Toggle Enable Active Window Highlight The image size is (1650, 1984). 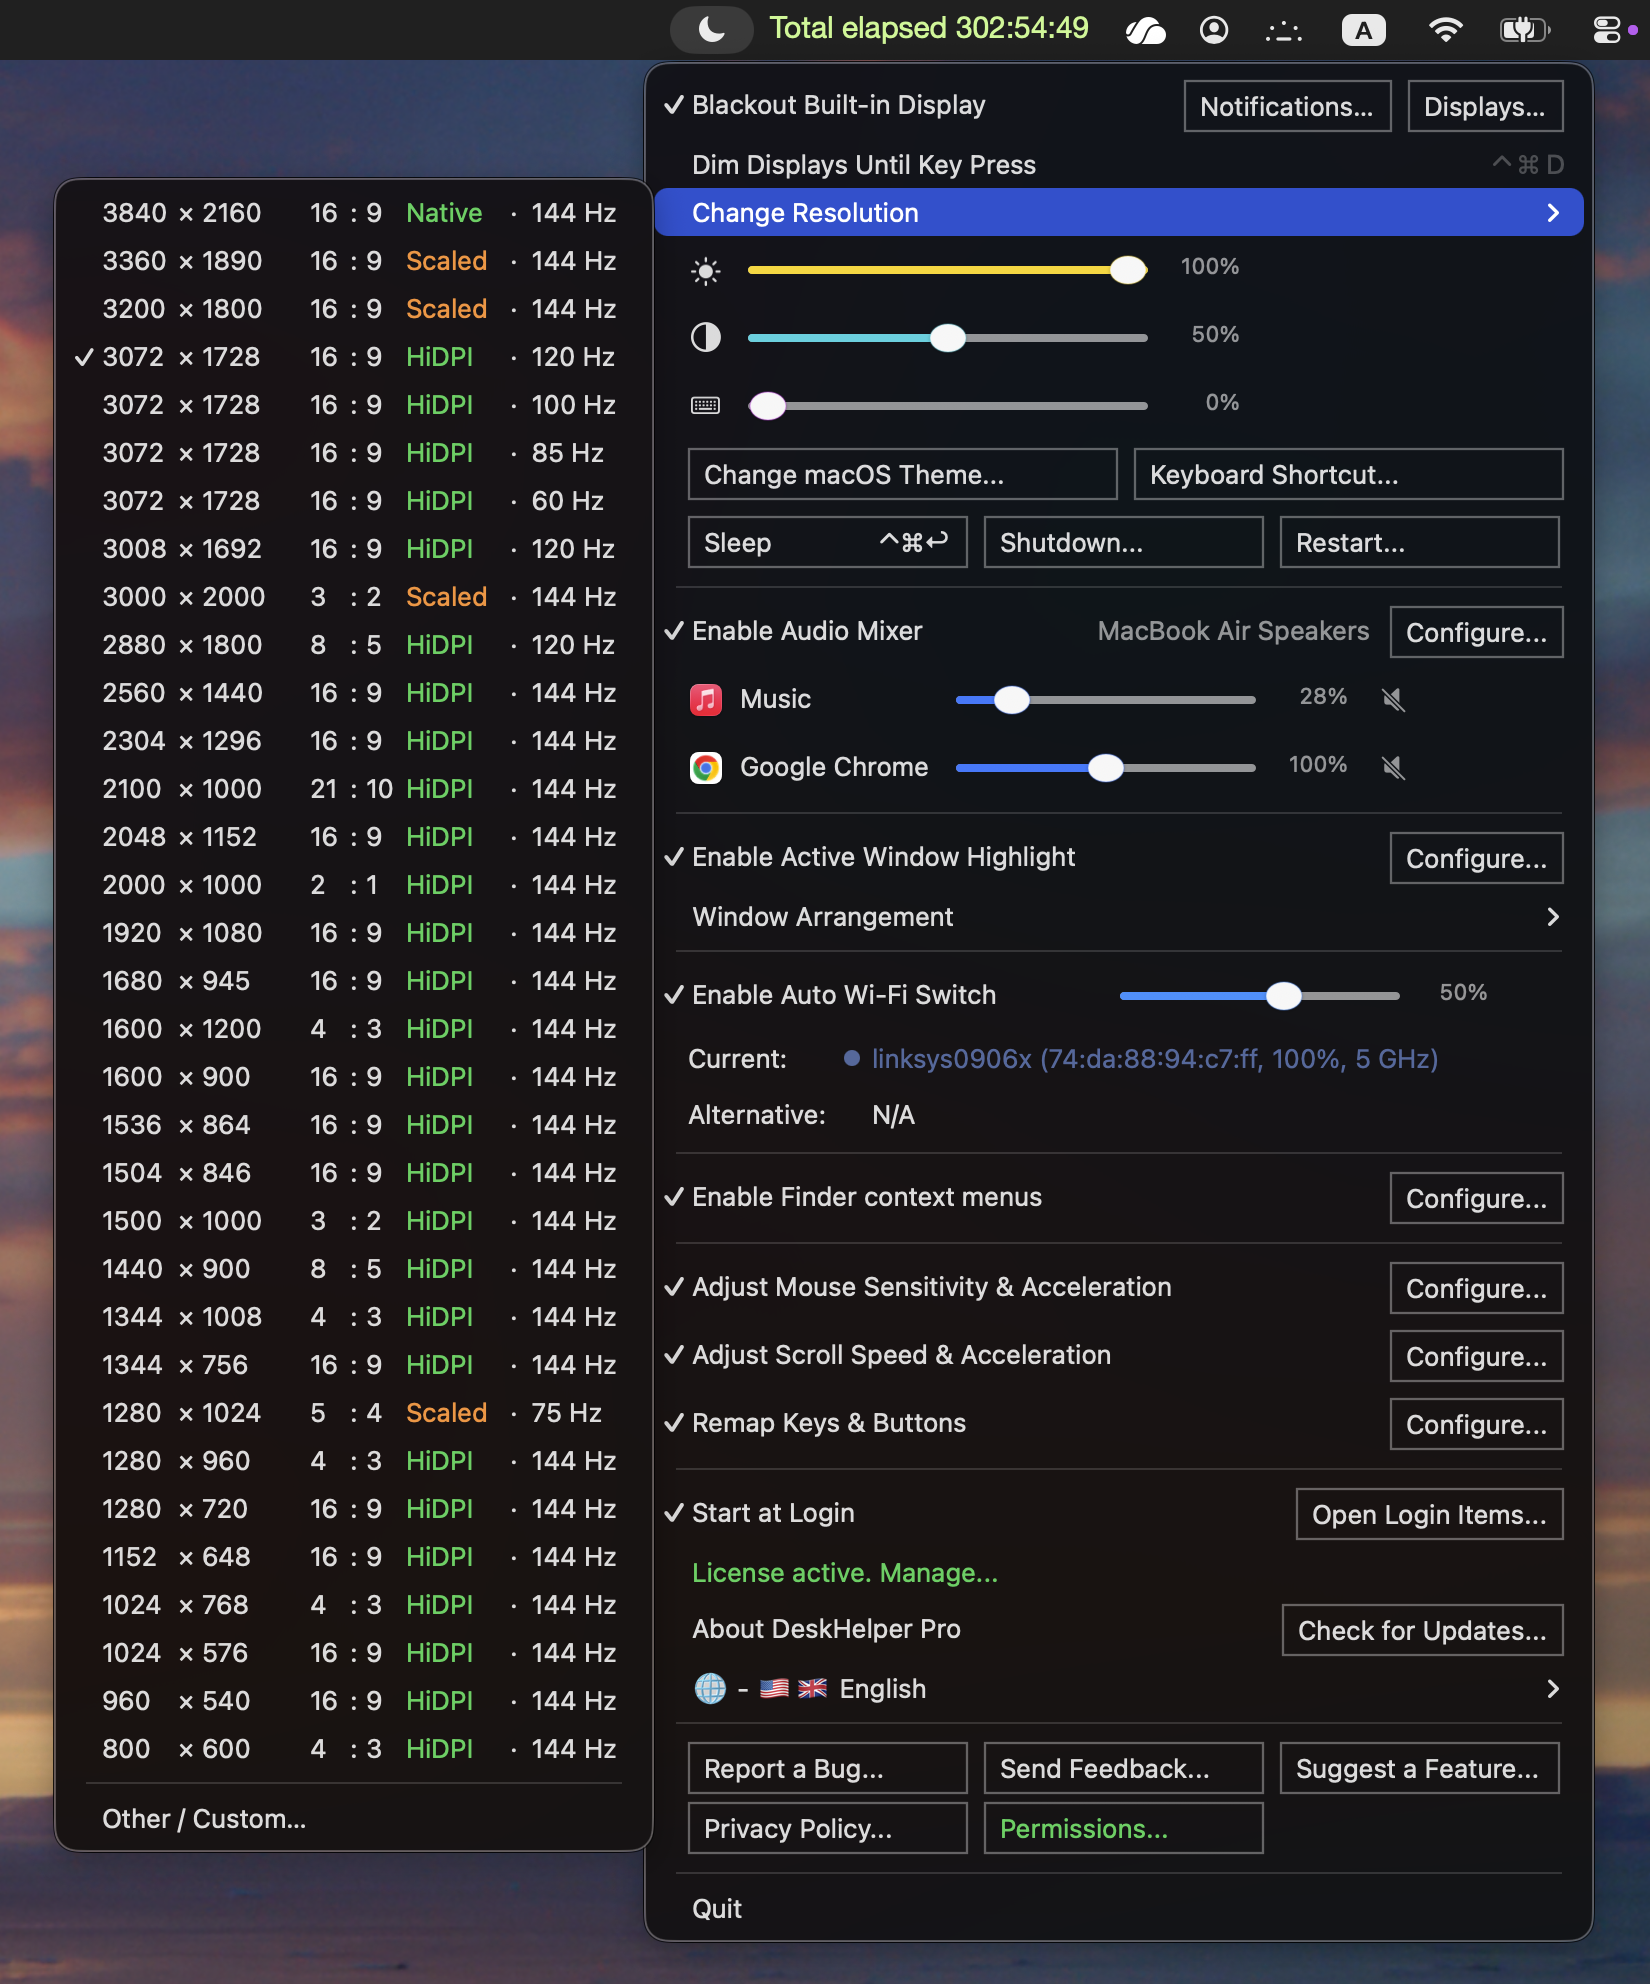pos(869,857)
